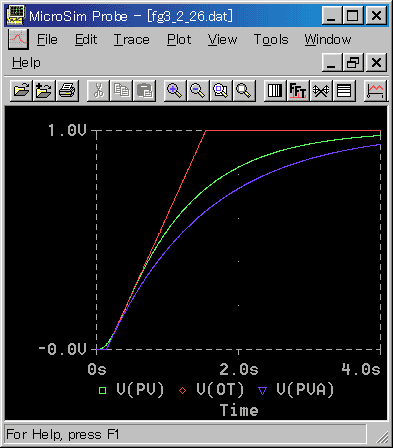This screenshot has height=448, width=393.
Task: Click the Zoom Area magnifier icon
Action: click(x=221, y=90)
